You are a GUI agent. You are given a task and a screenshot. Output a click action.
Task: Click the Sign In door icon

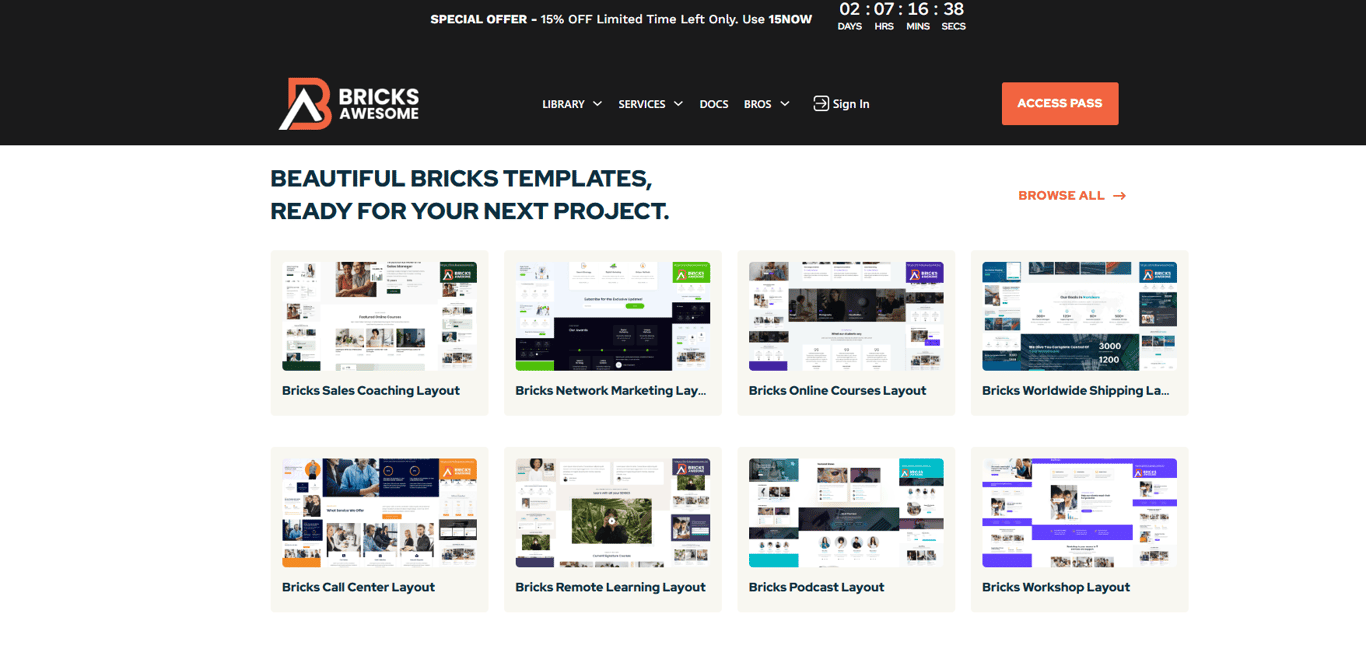pyautogui.click(x=821, y=104)
